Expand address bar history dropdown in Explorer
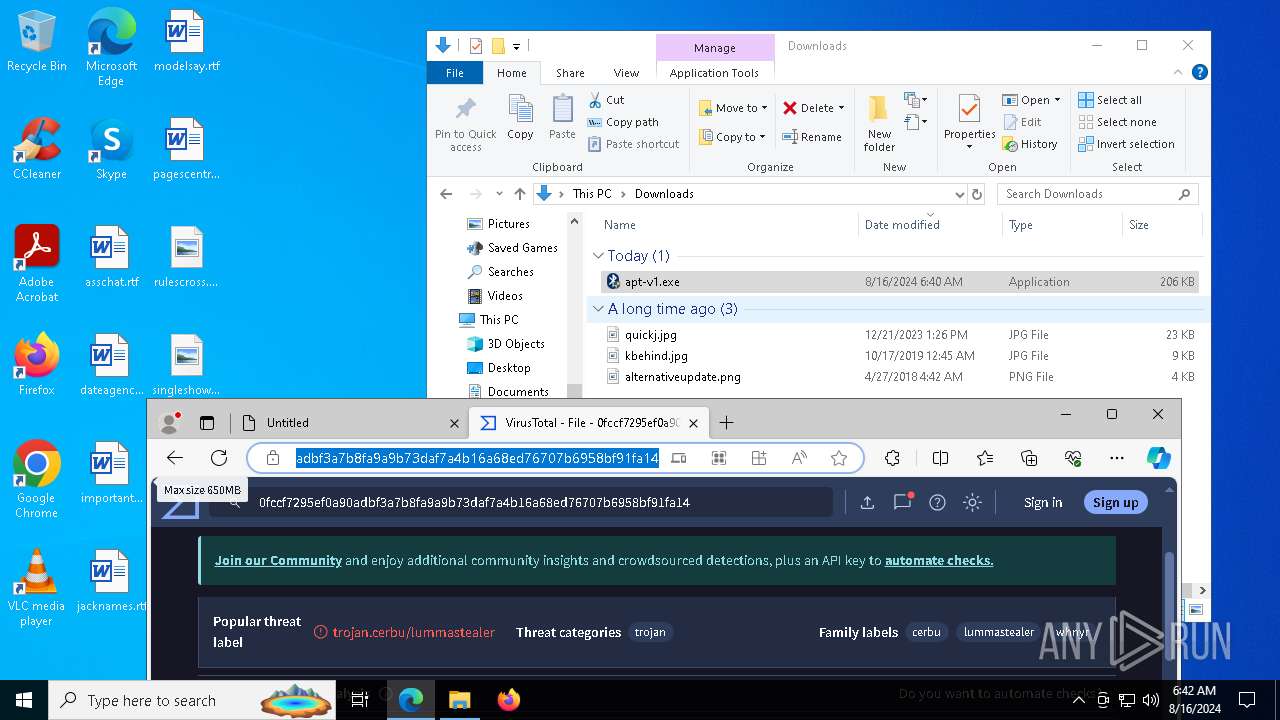1280x720 pixels. tap(960, 194)
